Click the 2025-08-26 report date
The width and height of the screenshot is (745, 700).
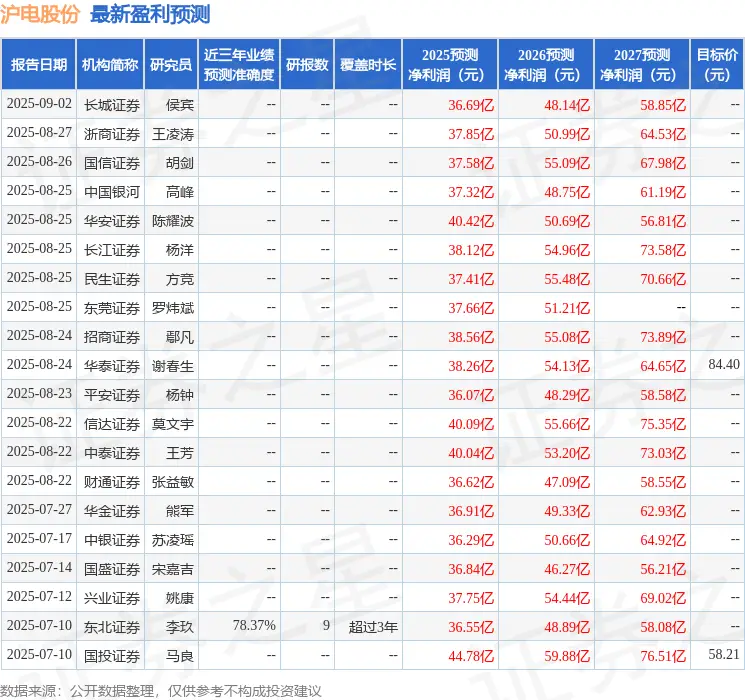point(39,161)
